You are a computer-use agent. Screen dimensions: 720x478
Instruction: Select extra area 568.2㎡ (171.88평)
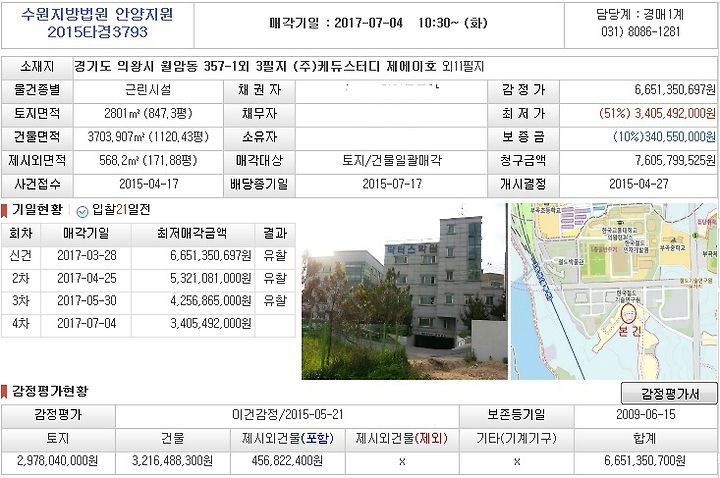click(148, 160)
